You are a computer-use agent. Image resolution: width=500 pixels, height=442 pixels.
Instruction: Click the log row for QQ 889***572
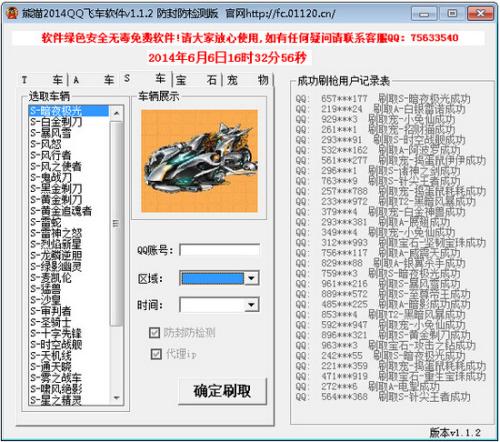click(x=383, y=294)
